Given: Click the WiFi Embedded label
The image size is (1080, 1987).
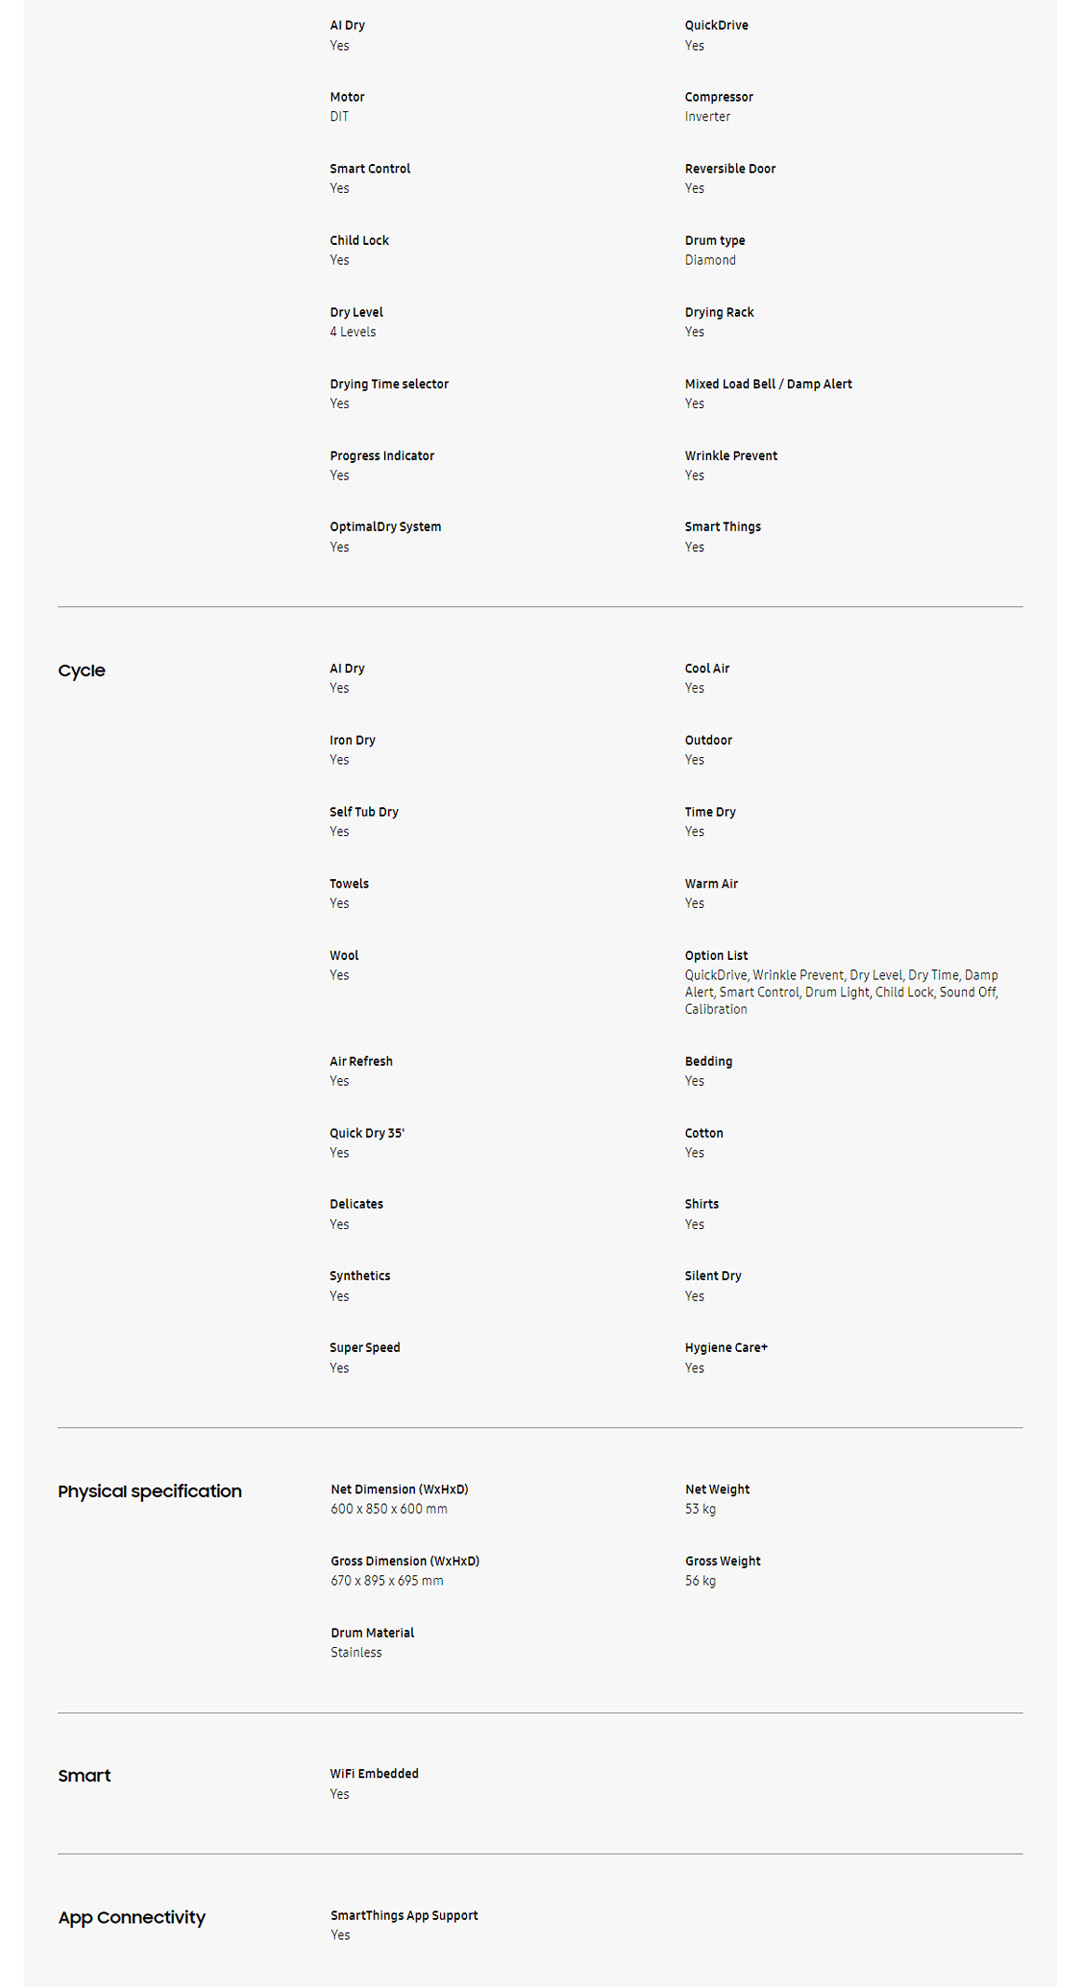Looking at the screenshot, I should [x=374, y=1774].
